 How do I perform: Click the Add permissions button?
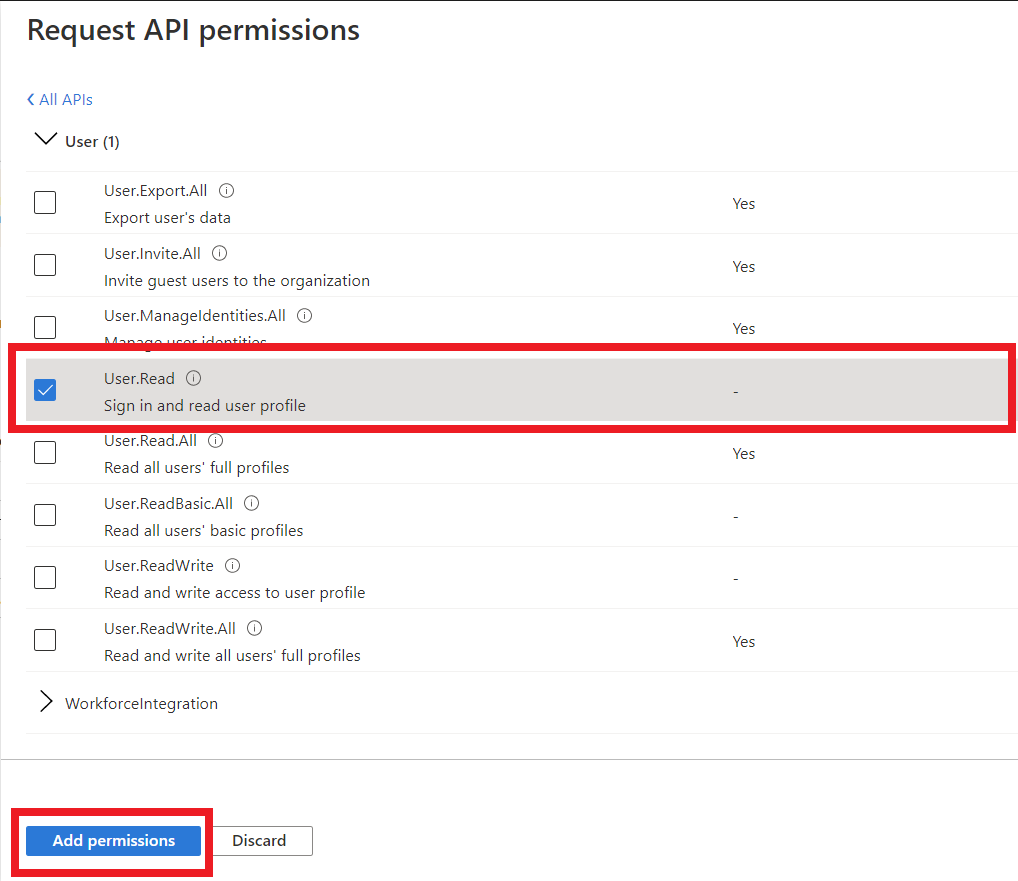(114, 841)
